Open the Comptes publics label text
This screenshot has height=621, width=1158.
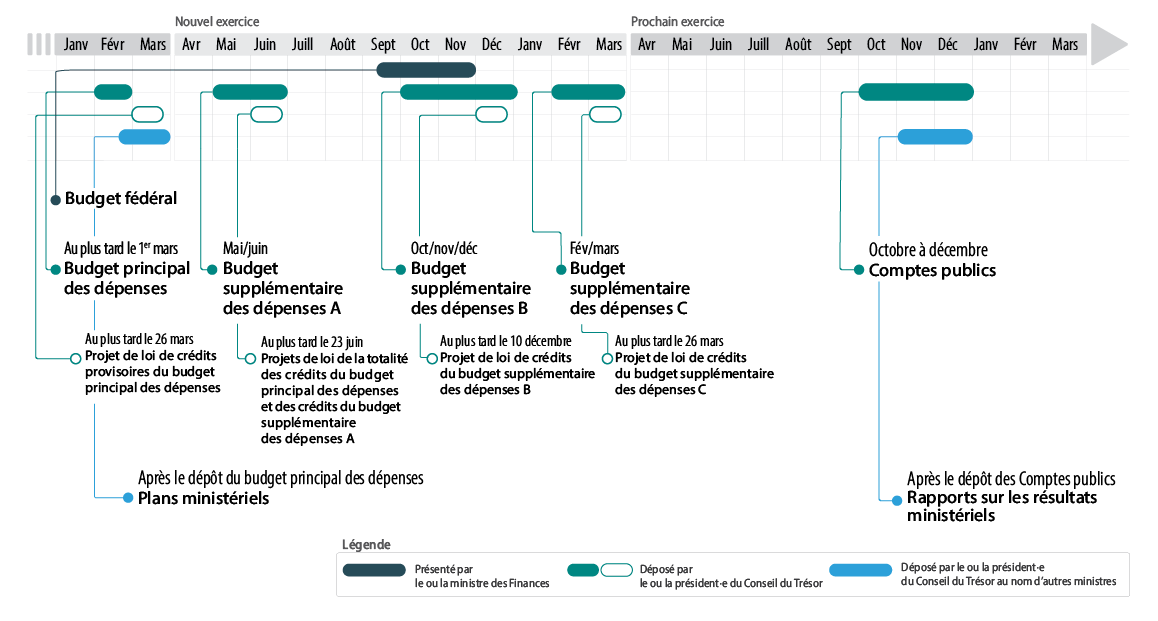pos(932,270)
